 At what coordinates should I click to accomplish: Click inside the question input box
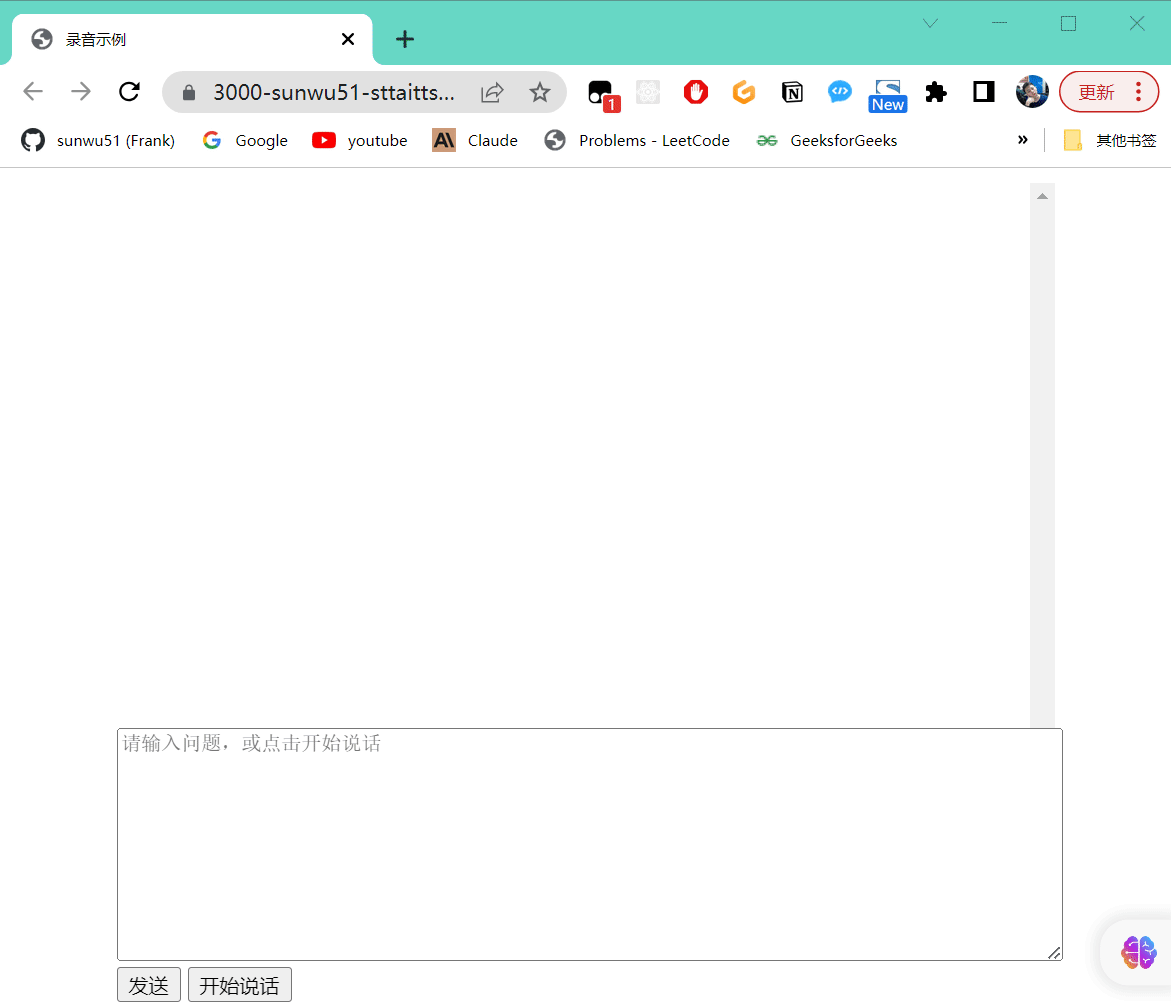(590, 845)
